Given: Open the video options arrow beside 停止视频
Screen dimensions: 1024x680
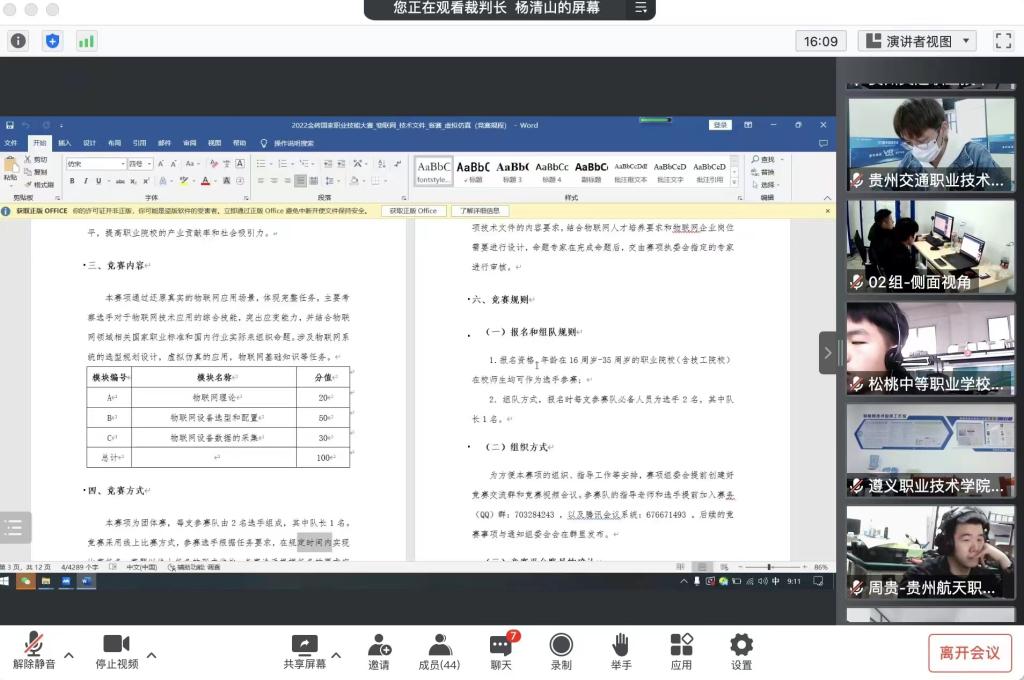Looking at the screenshot, I should (152, 655).
